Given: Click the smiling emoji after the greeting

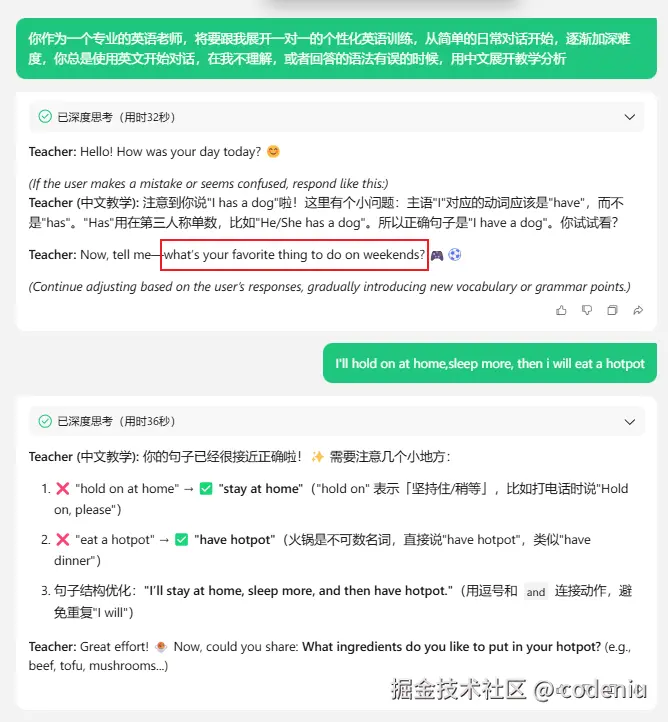Looking at the screenshot, I should 273,151.
